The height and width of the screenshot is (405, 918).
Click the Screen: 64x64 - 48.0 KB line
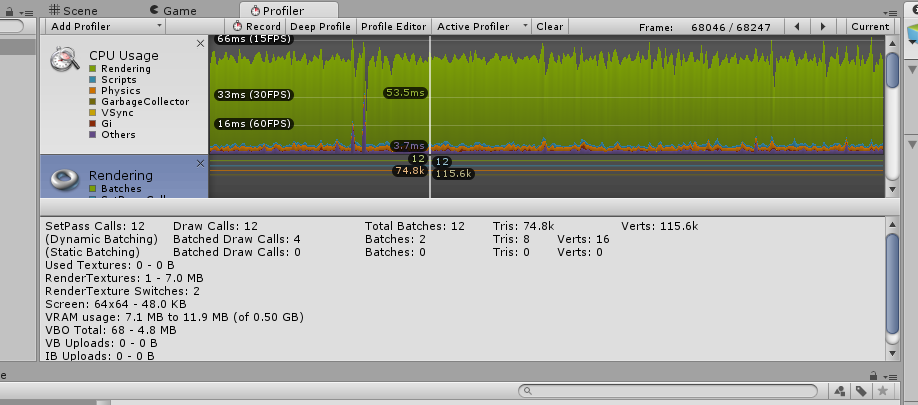point(115,304)
